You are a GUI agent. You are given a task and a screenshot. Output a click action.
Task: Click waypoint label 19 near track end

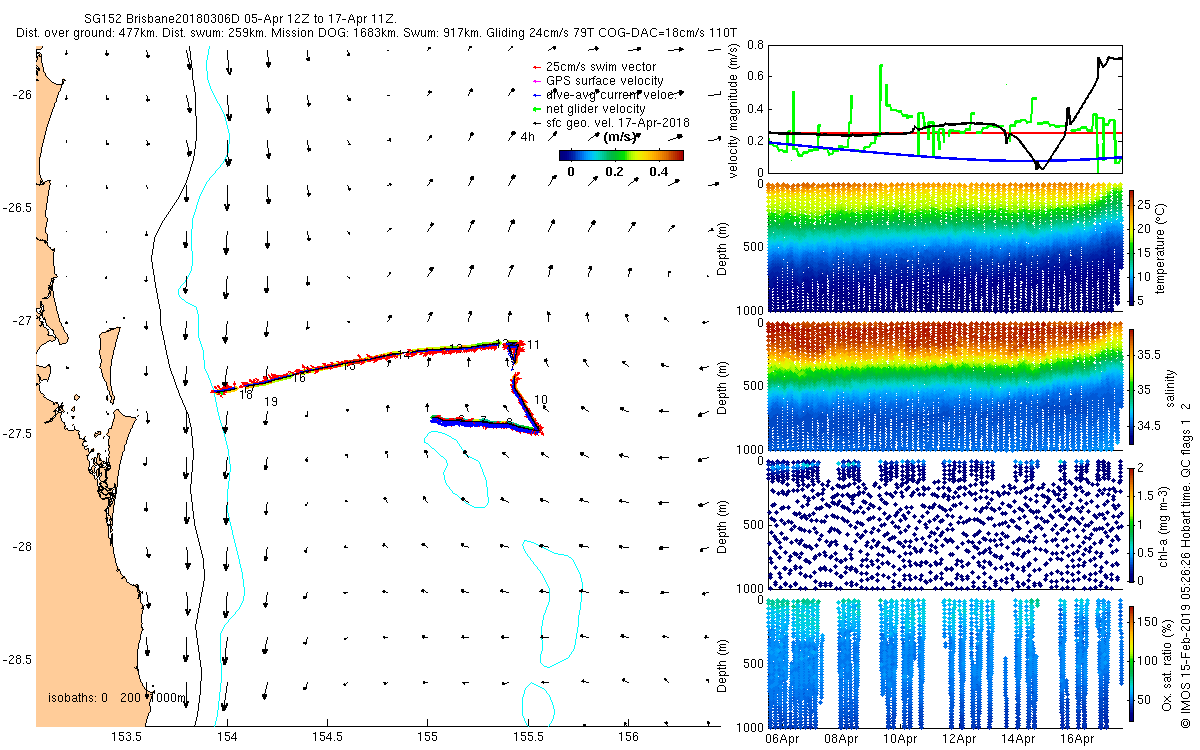coord(270,401)
